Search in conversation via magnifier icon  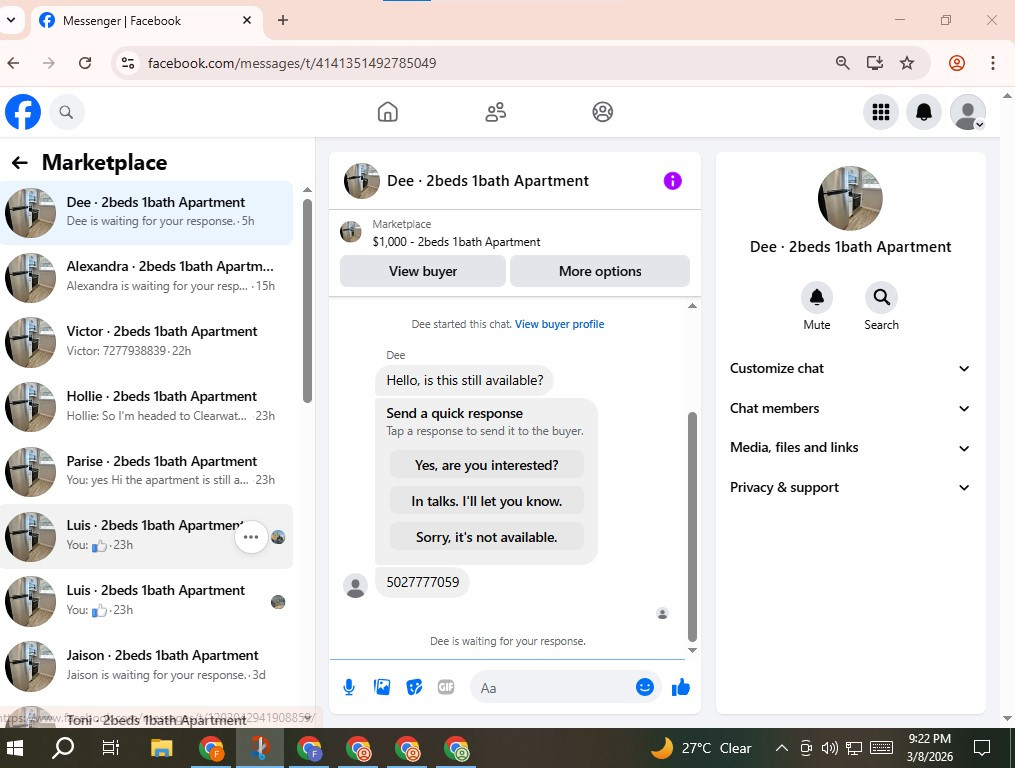click(881, 297)
